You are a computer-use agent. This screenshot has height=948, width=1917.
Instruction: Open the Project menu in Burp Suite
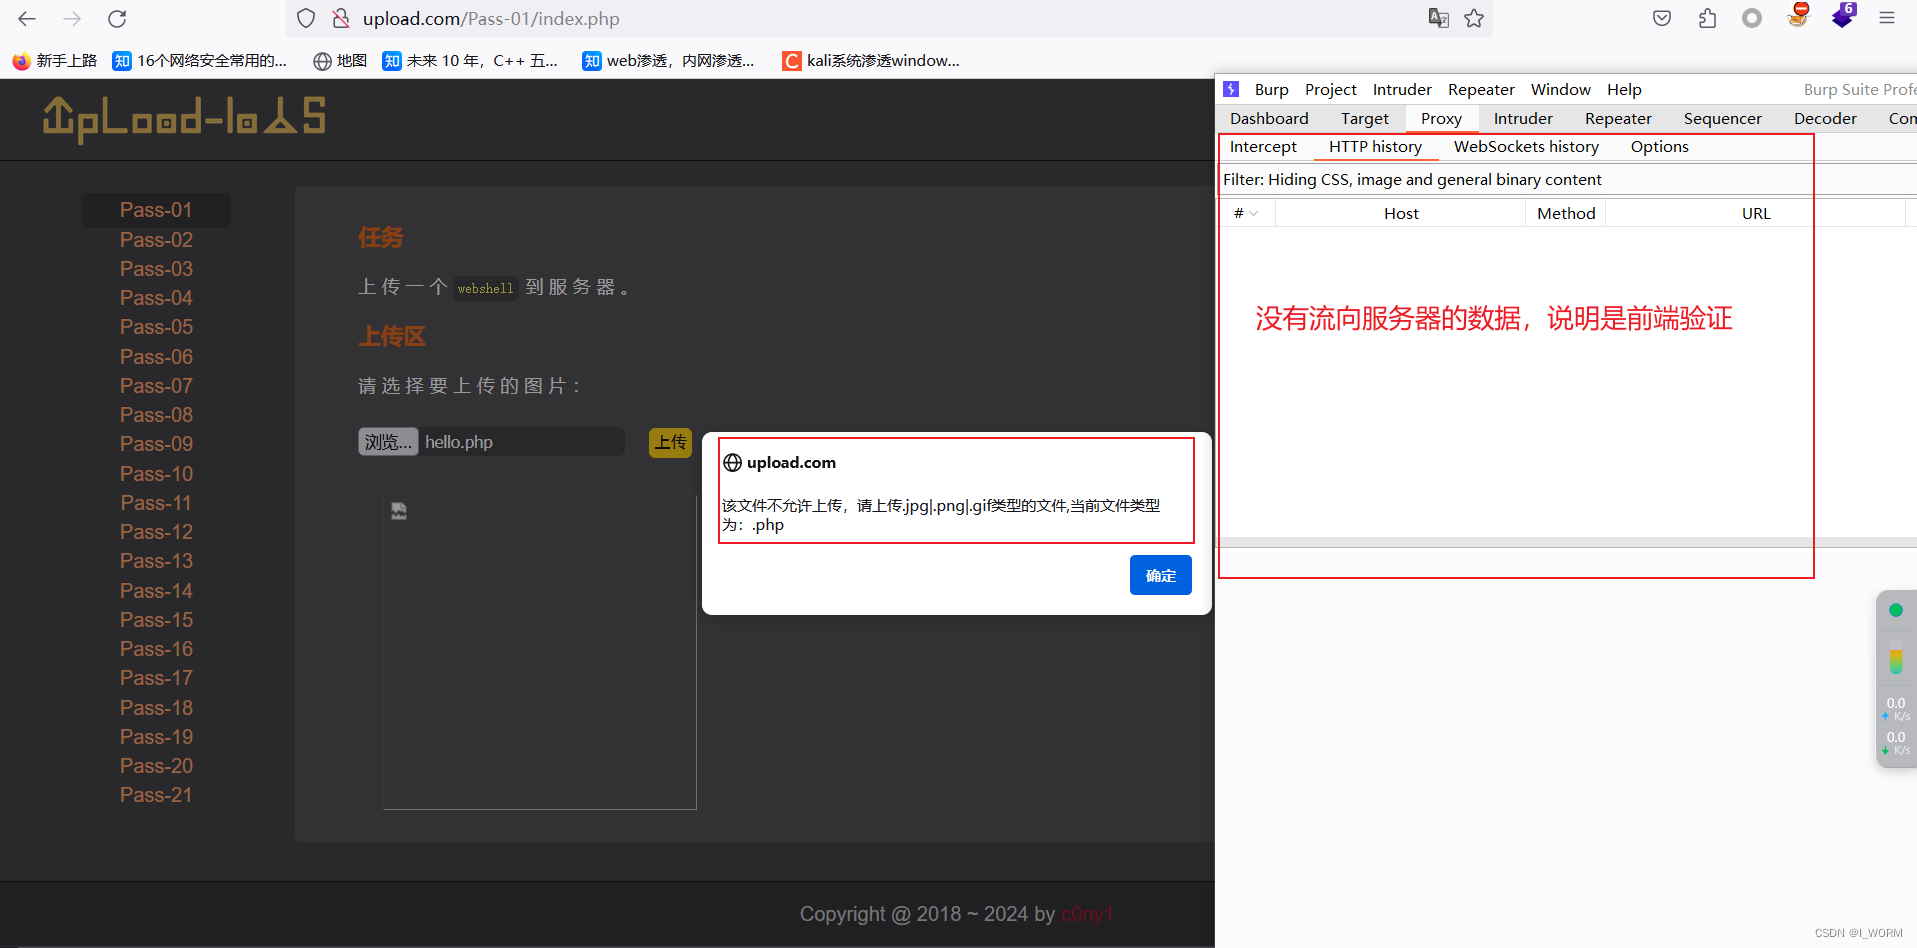tap(1330, 89)
